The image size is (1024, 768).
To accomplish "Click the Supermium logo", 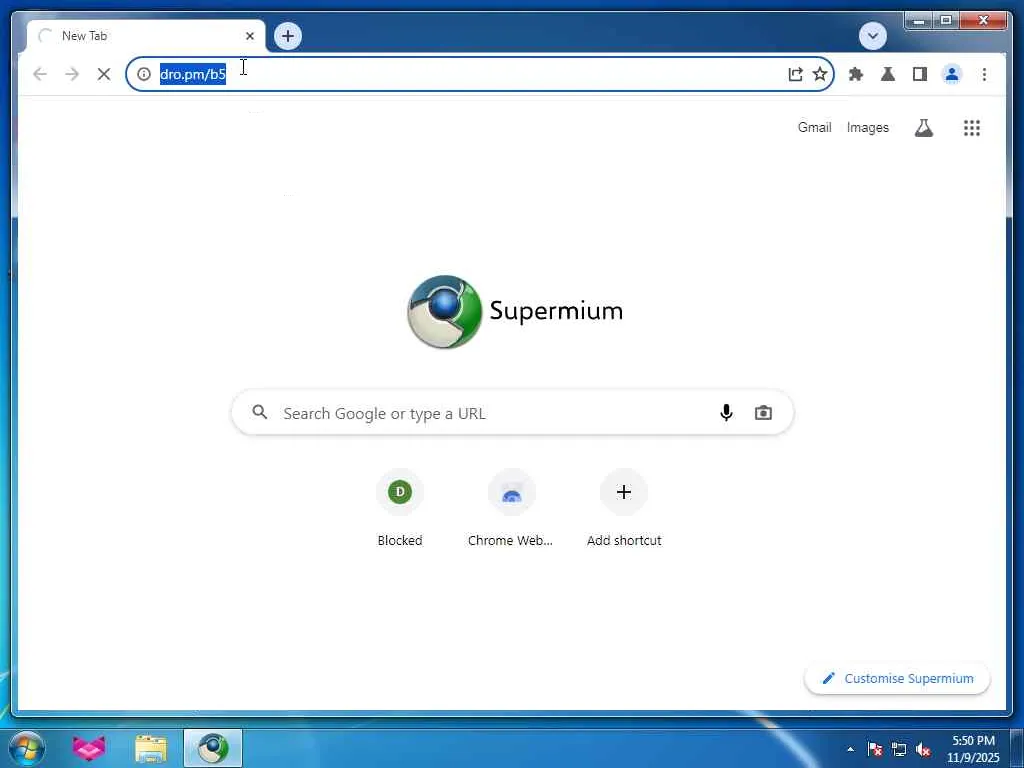I will pos(515,312).
